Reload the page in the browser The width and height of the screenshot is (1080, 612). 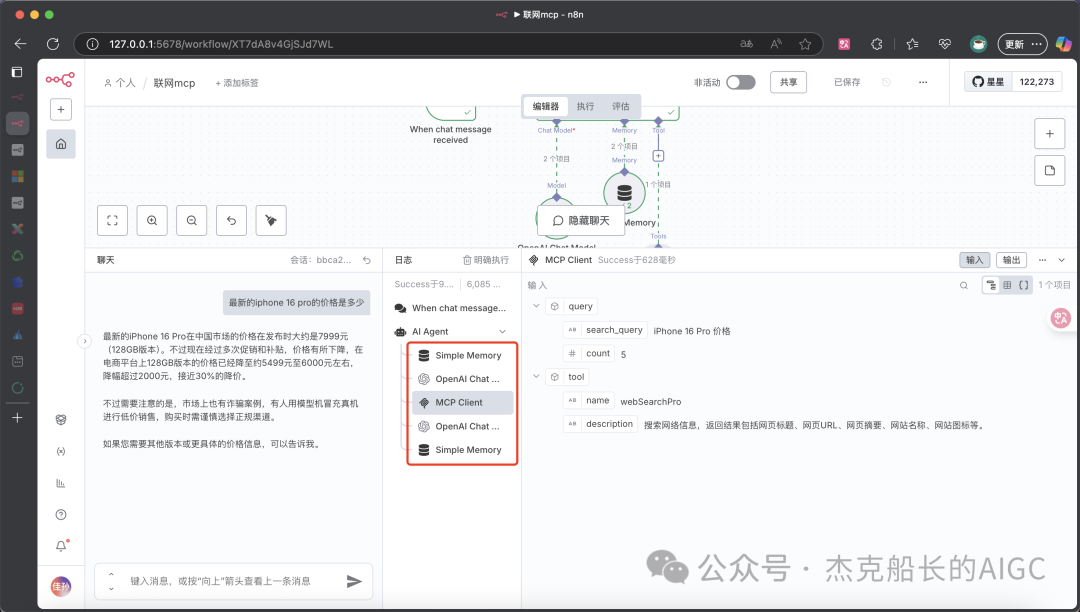click(x=53, y=44)
